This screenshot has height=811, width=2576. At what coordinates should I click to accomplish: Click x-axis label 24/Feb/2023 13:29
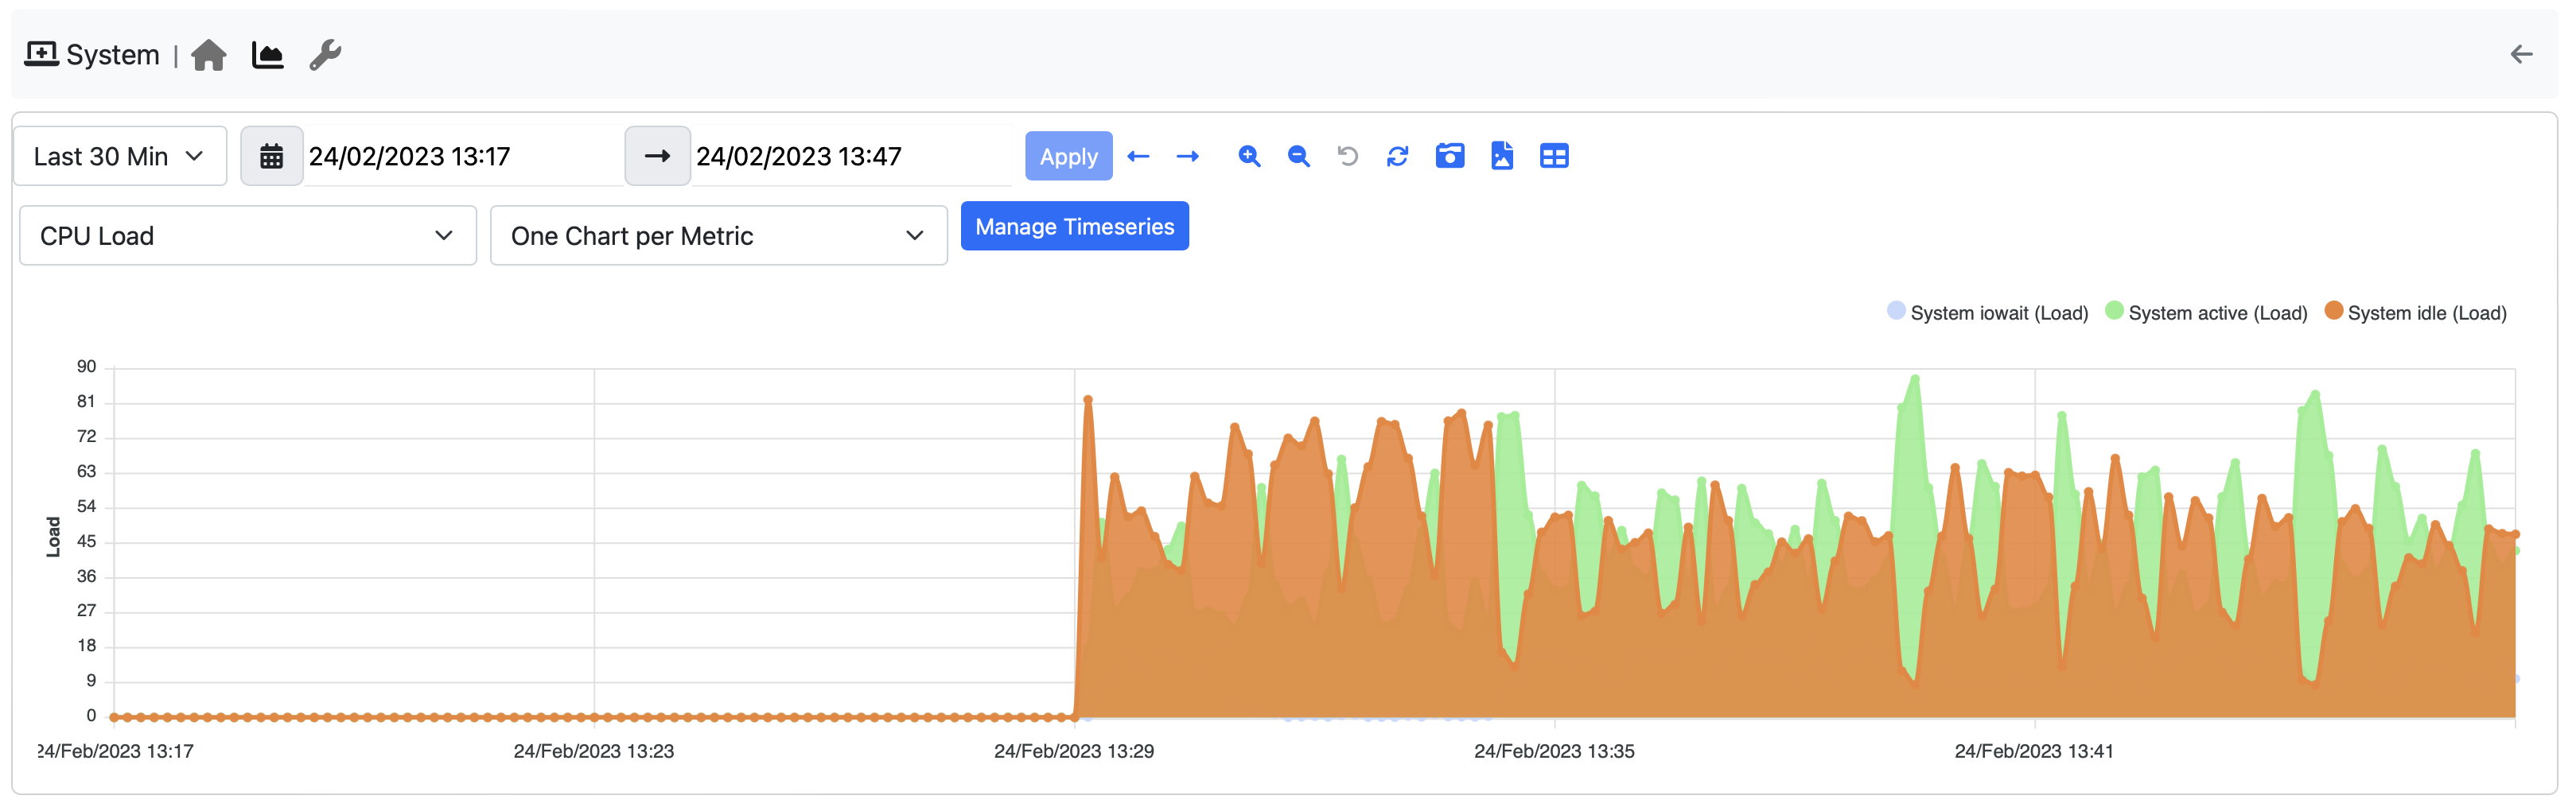(x=1074, y=751)
